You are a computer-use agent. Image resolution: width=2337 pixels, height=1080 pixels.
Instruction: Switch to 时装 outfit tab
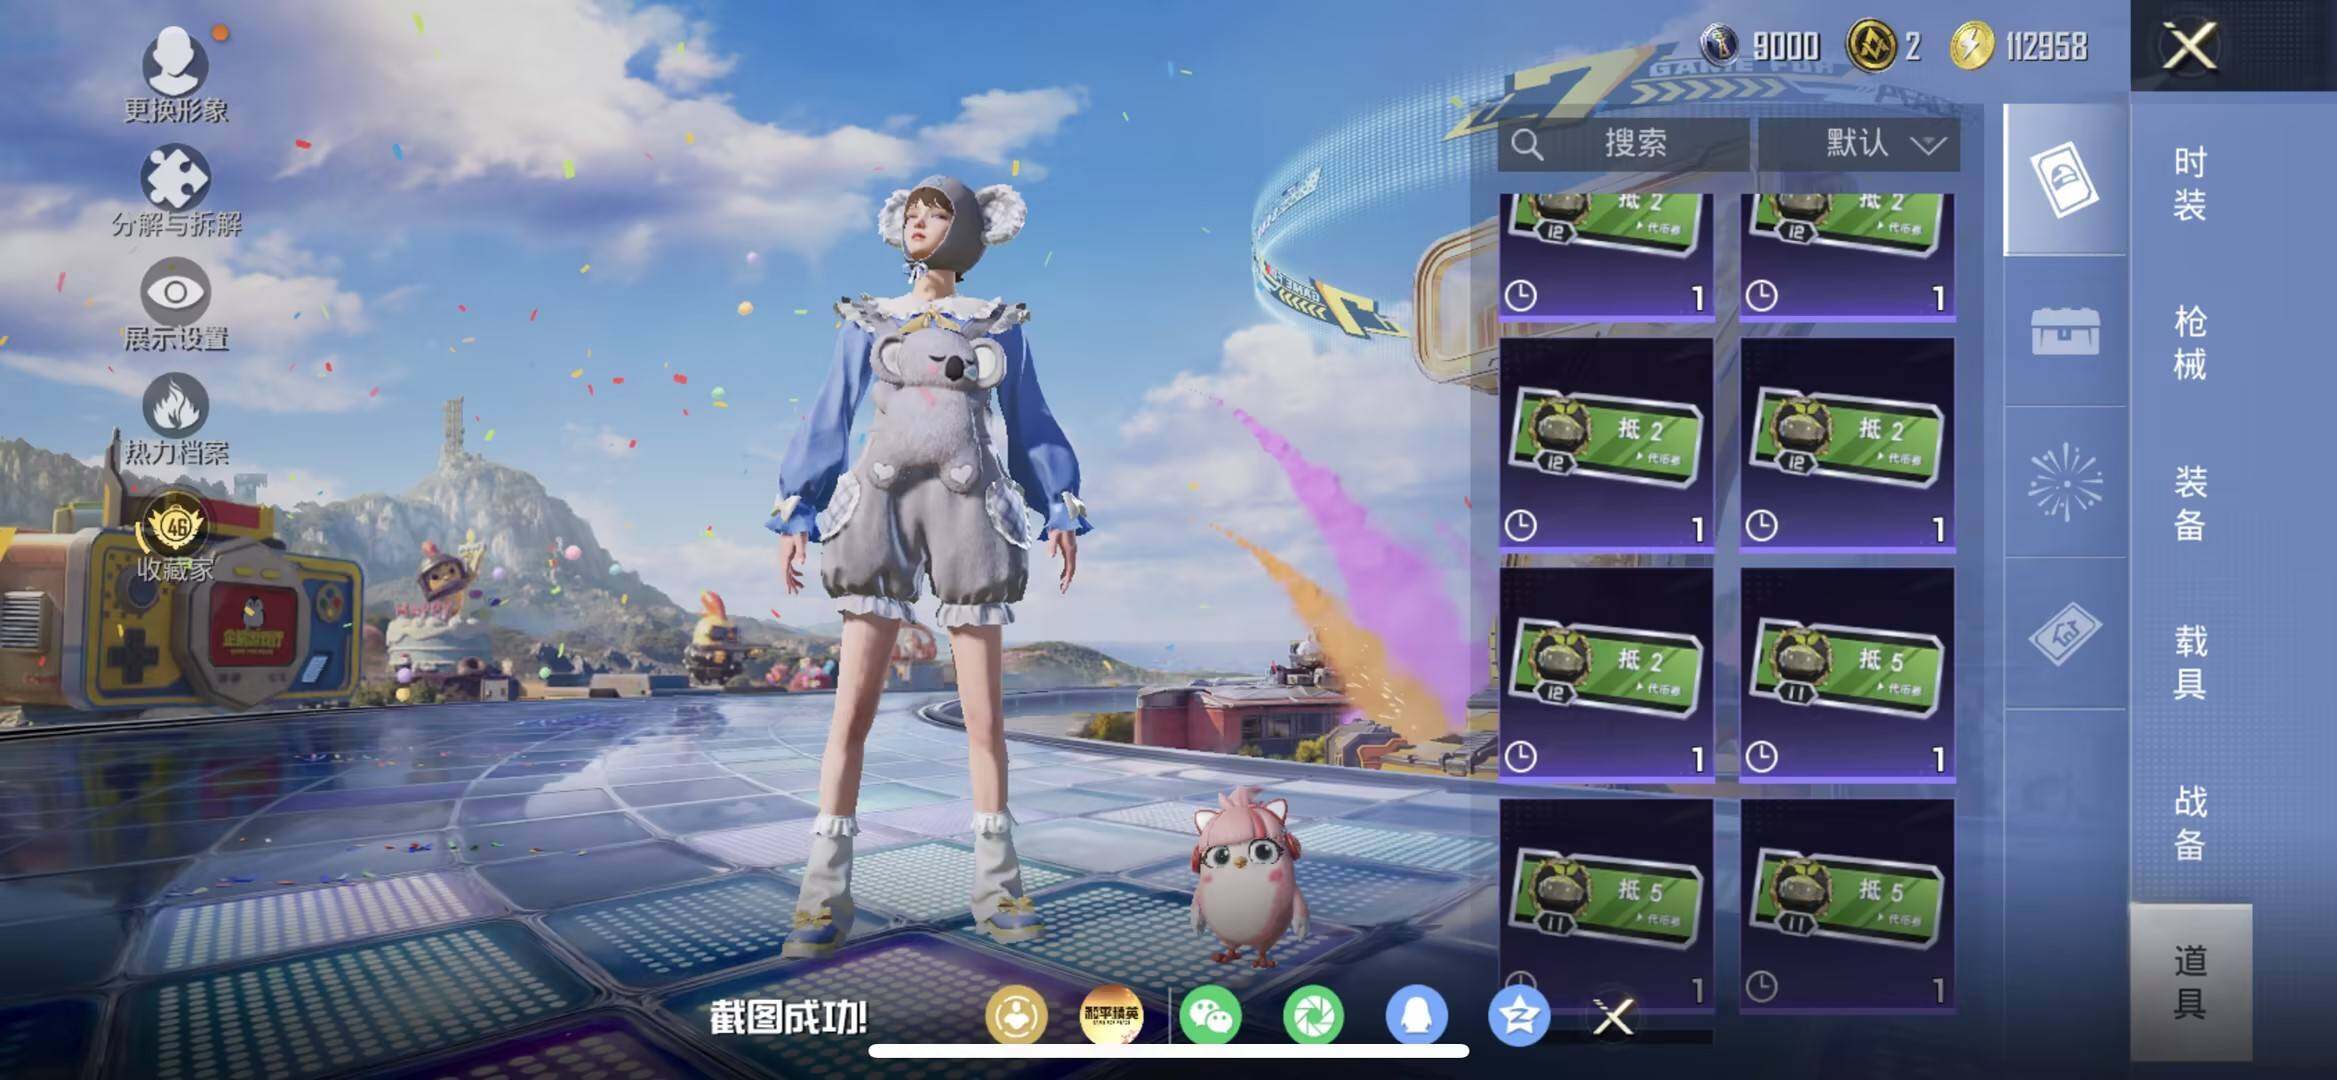pyautogui.click(x=2189, y=184)
